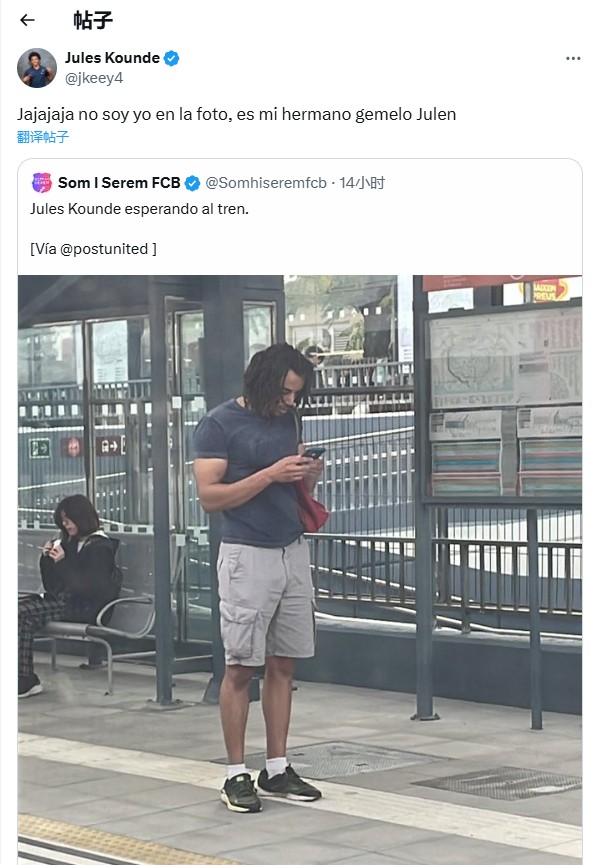Enlarge the train station photo
This screenshot has width=596, height=865.
(x=300, y=570)
